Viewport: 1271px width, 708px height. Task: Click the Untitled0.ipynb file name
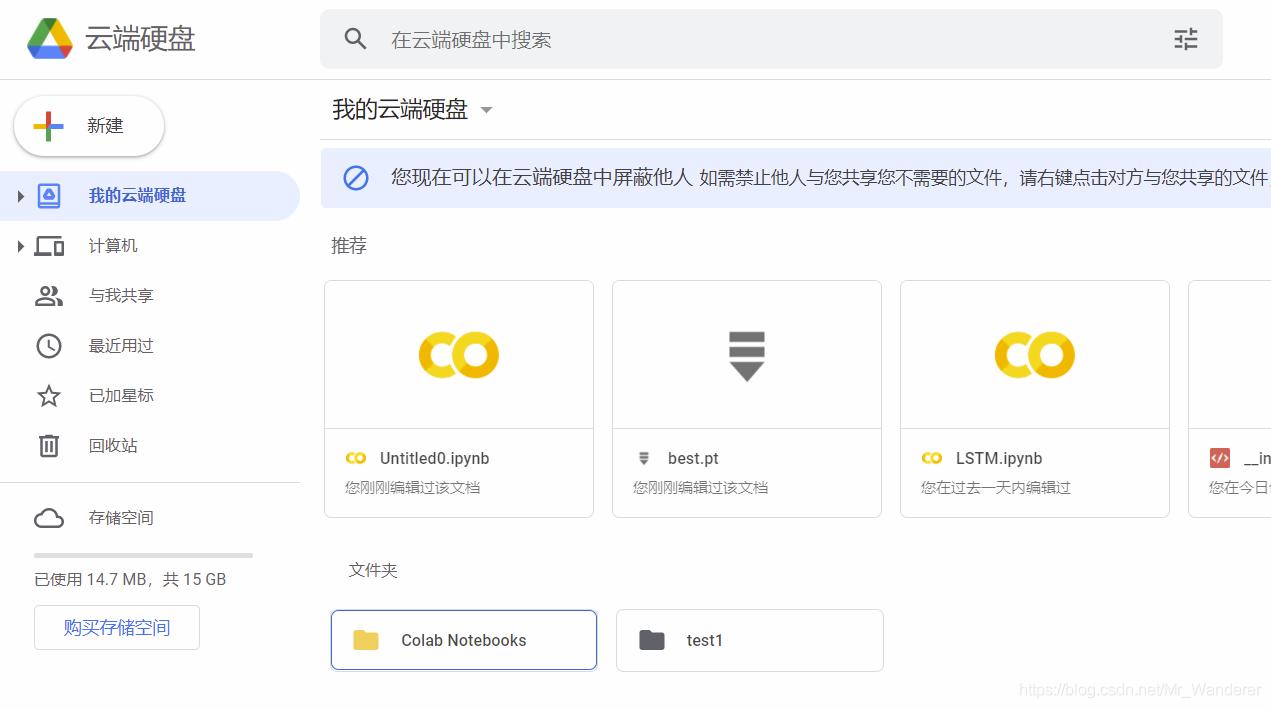(x=435, y=458)
